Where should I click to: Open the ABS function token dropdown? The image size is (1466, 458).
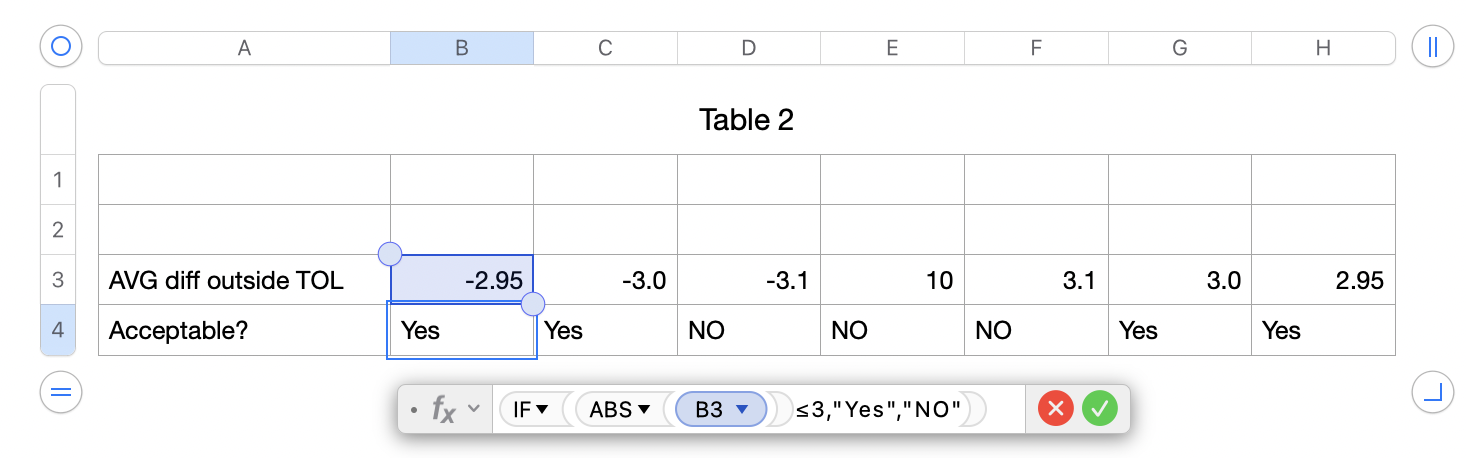(644, 409)
